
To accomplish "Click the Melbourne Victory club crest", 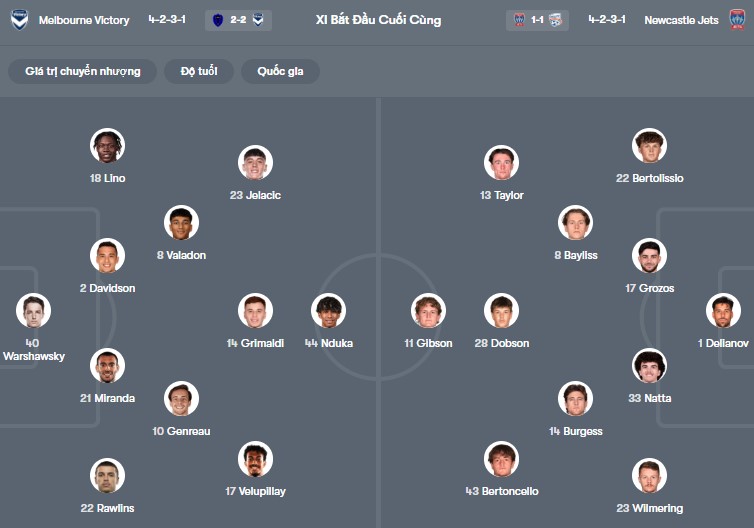I will [x=19, y=20].
